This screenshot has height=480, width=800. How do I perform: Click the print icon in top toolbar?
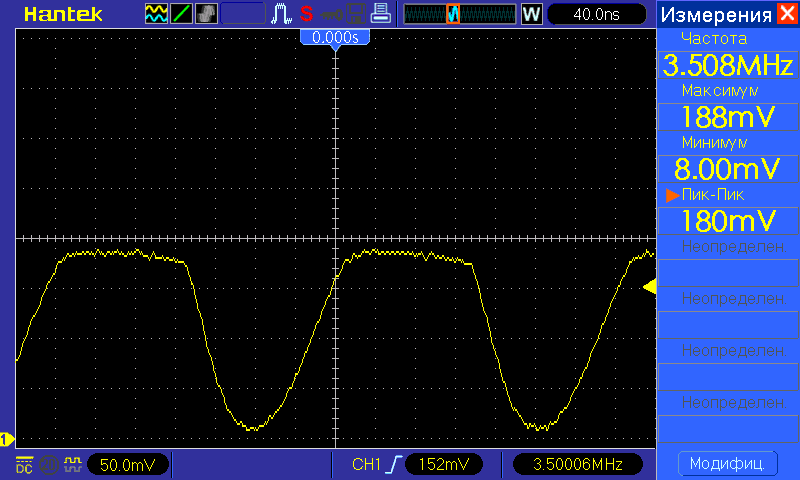[x=379, y=14]
